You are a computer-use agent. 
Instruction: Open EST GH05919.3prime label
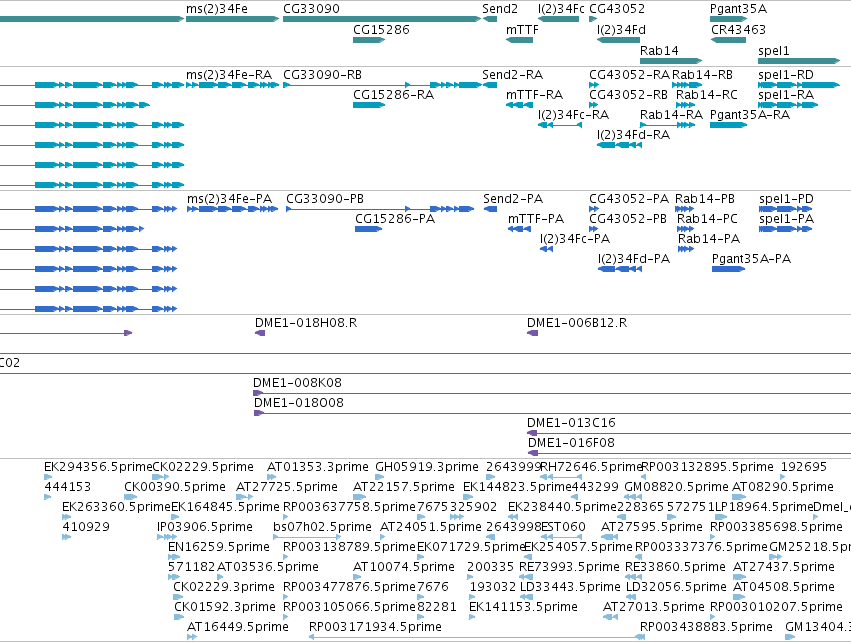click(x=427, y=467)
